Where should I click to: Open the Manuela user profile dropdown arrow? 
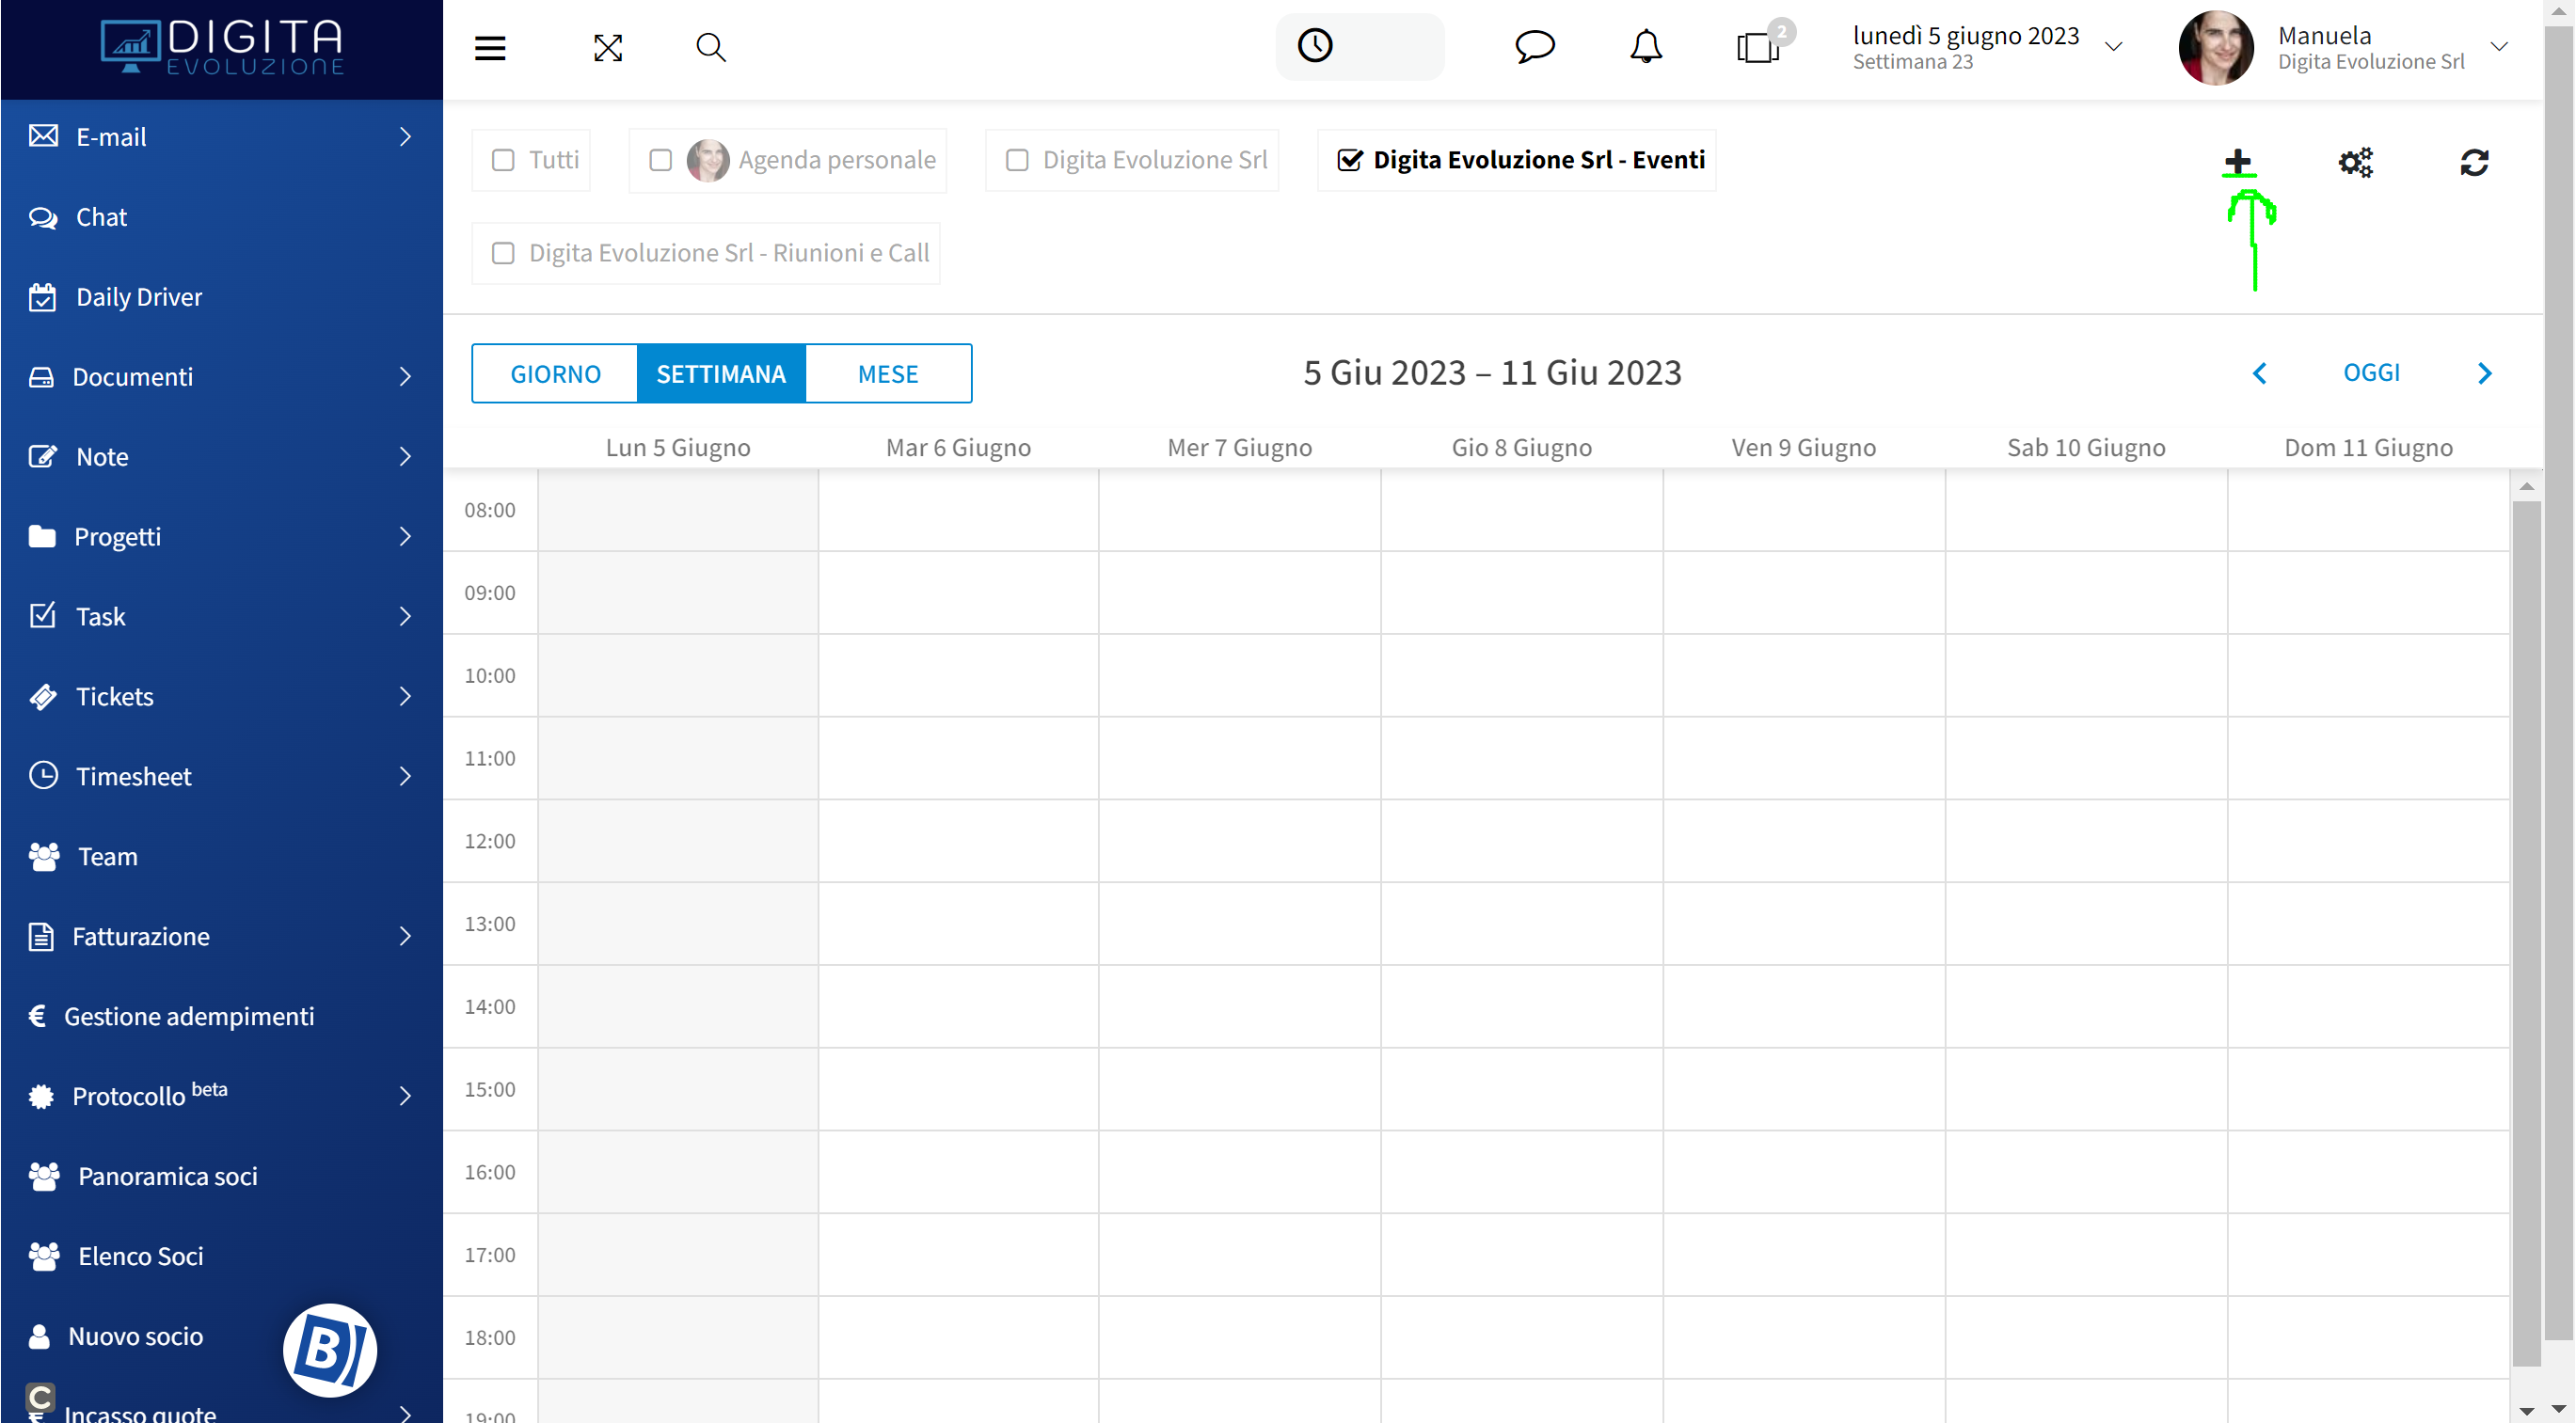coord(2499,47)
